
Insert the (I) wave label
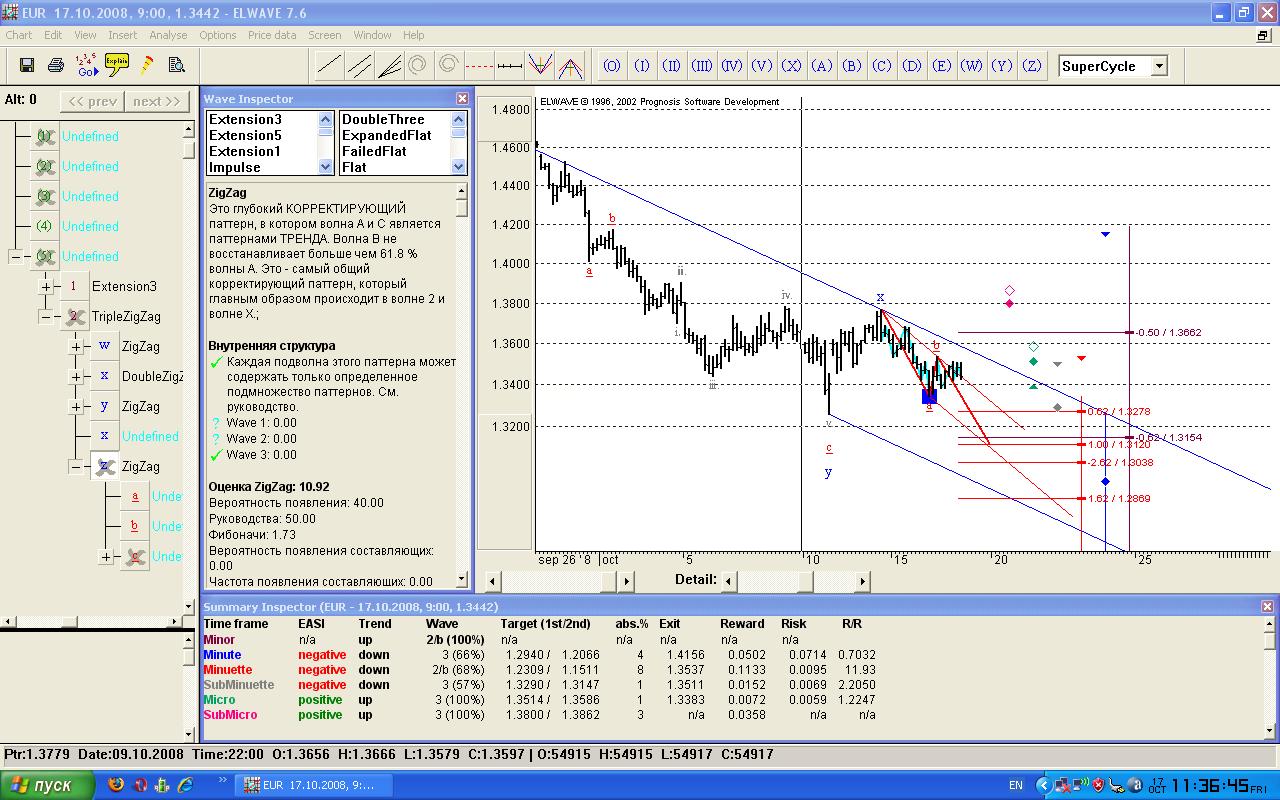642,66
